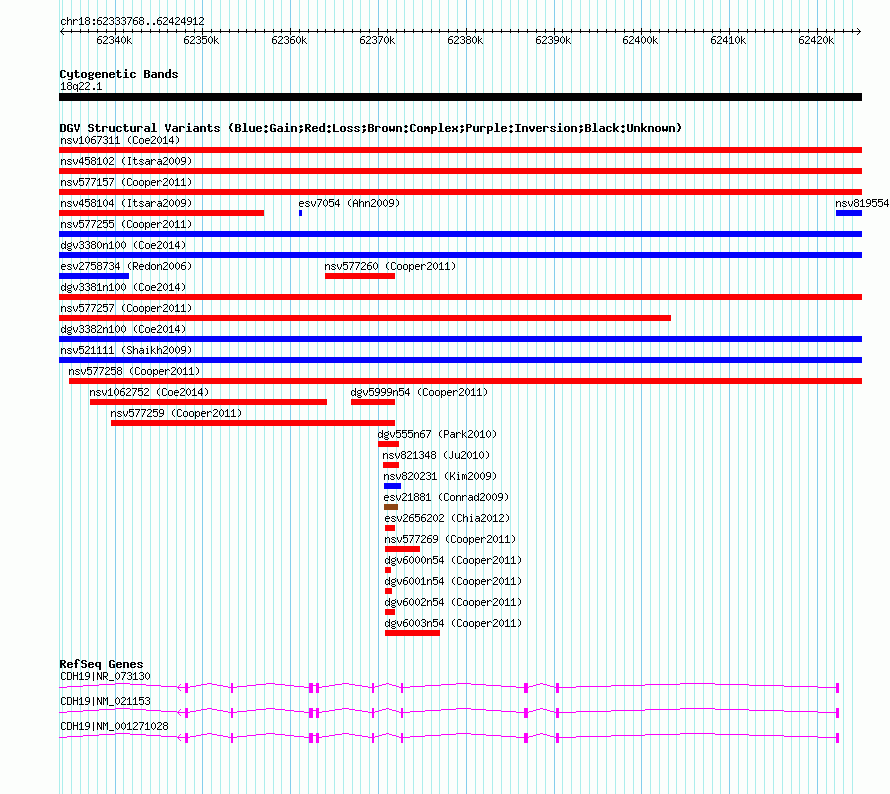This screenshot has width=890, height=794.
Task: Click the CDH19|NM_001271028 gene label
Action: coord(114,726)
